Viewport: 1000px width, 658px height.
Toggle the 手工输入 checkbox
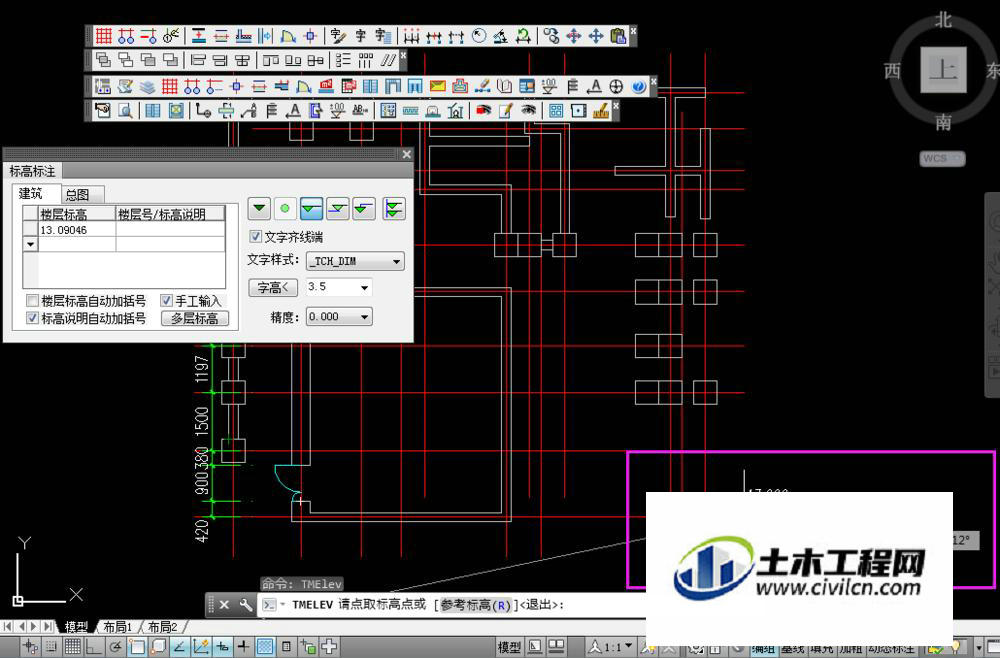click(x=166, y=300)
